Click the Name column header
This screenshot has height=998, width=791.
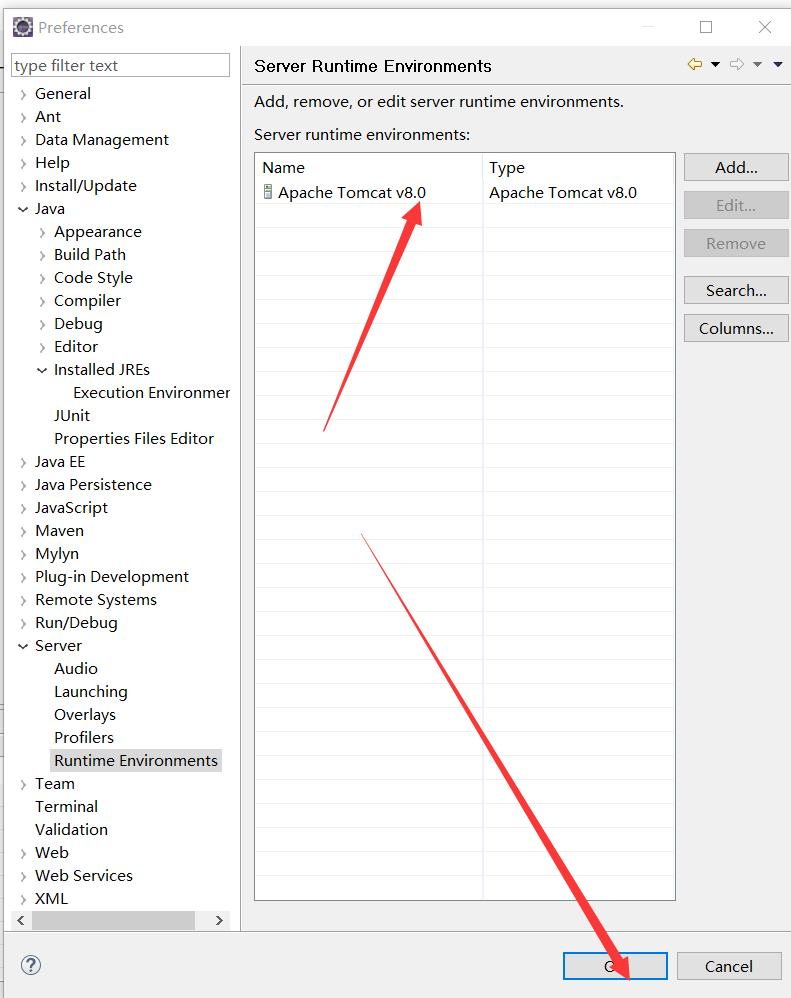pos(369,167)
